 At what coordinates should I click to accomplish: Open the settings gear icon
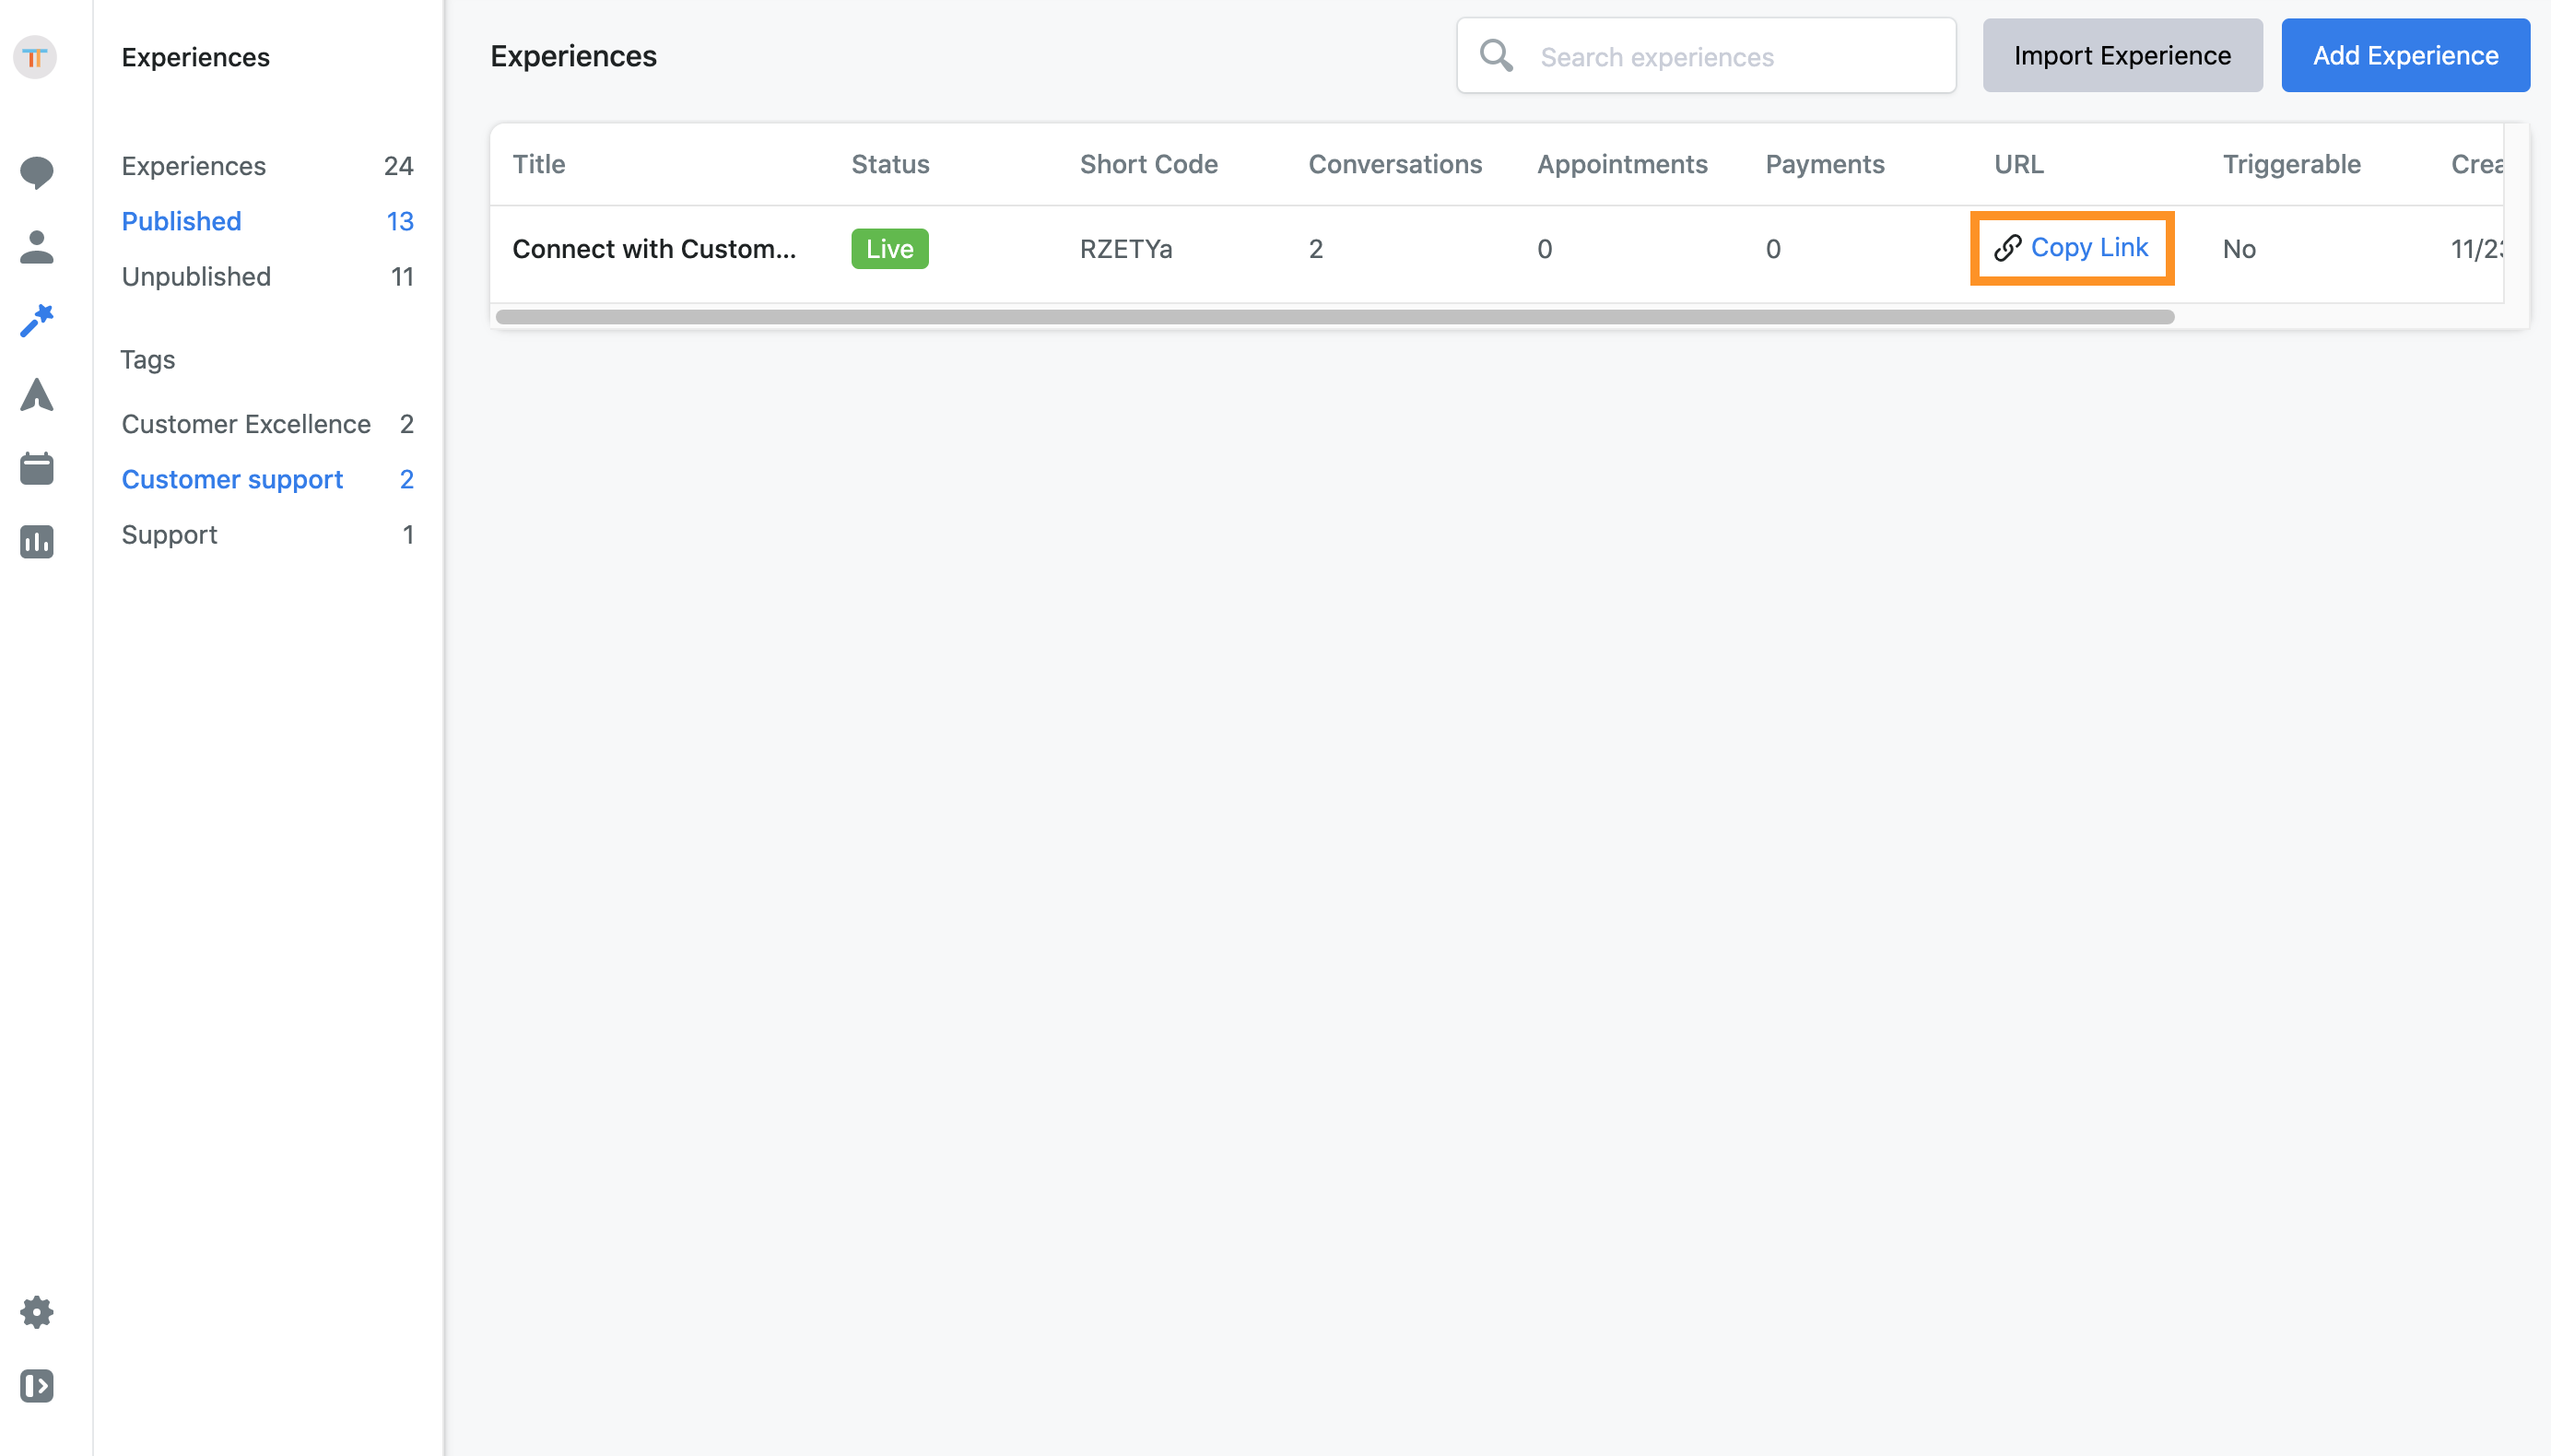(37, 1312)
